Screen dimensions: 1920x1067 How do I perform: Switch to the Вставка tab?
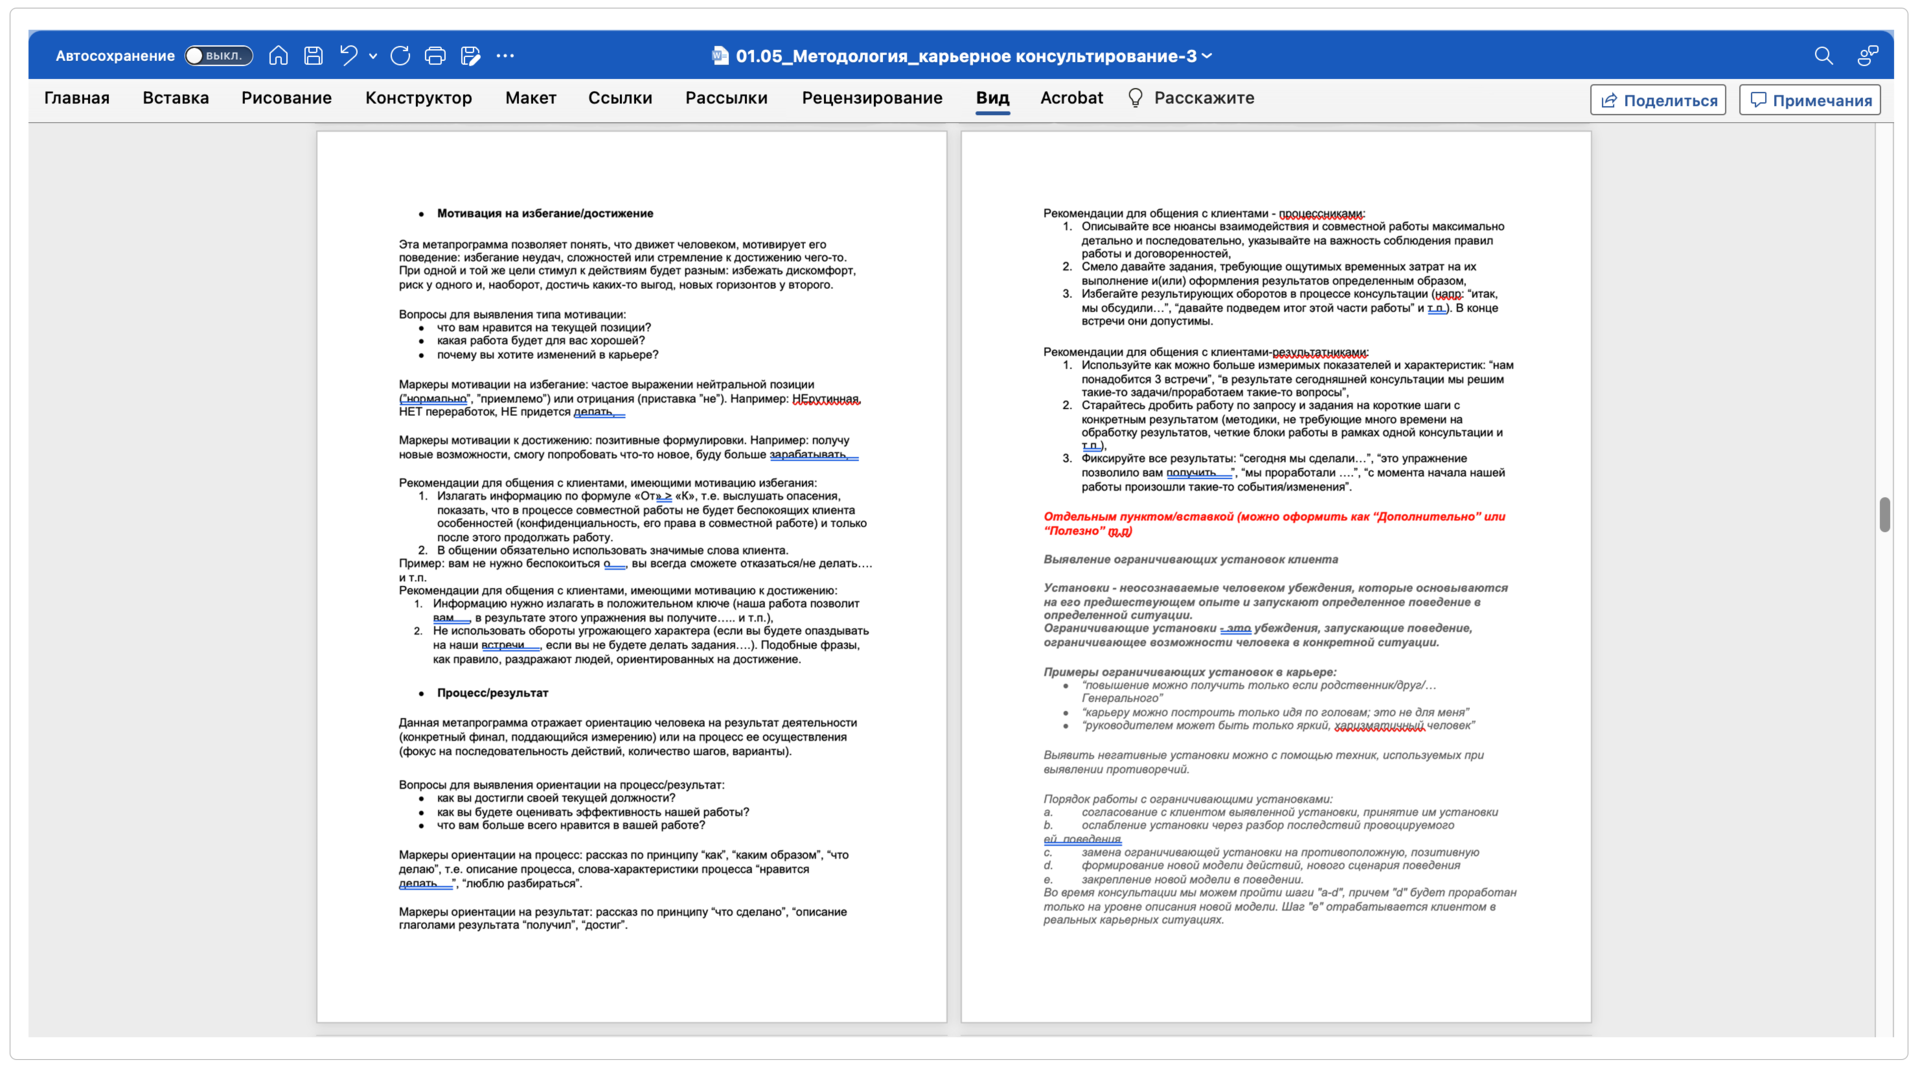[x=176, y=98]
